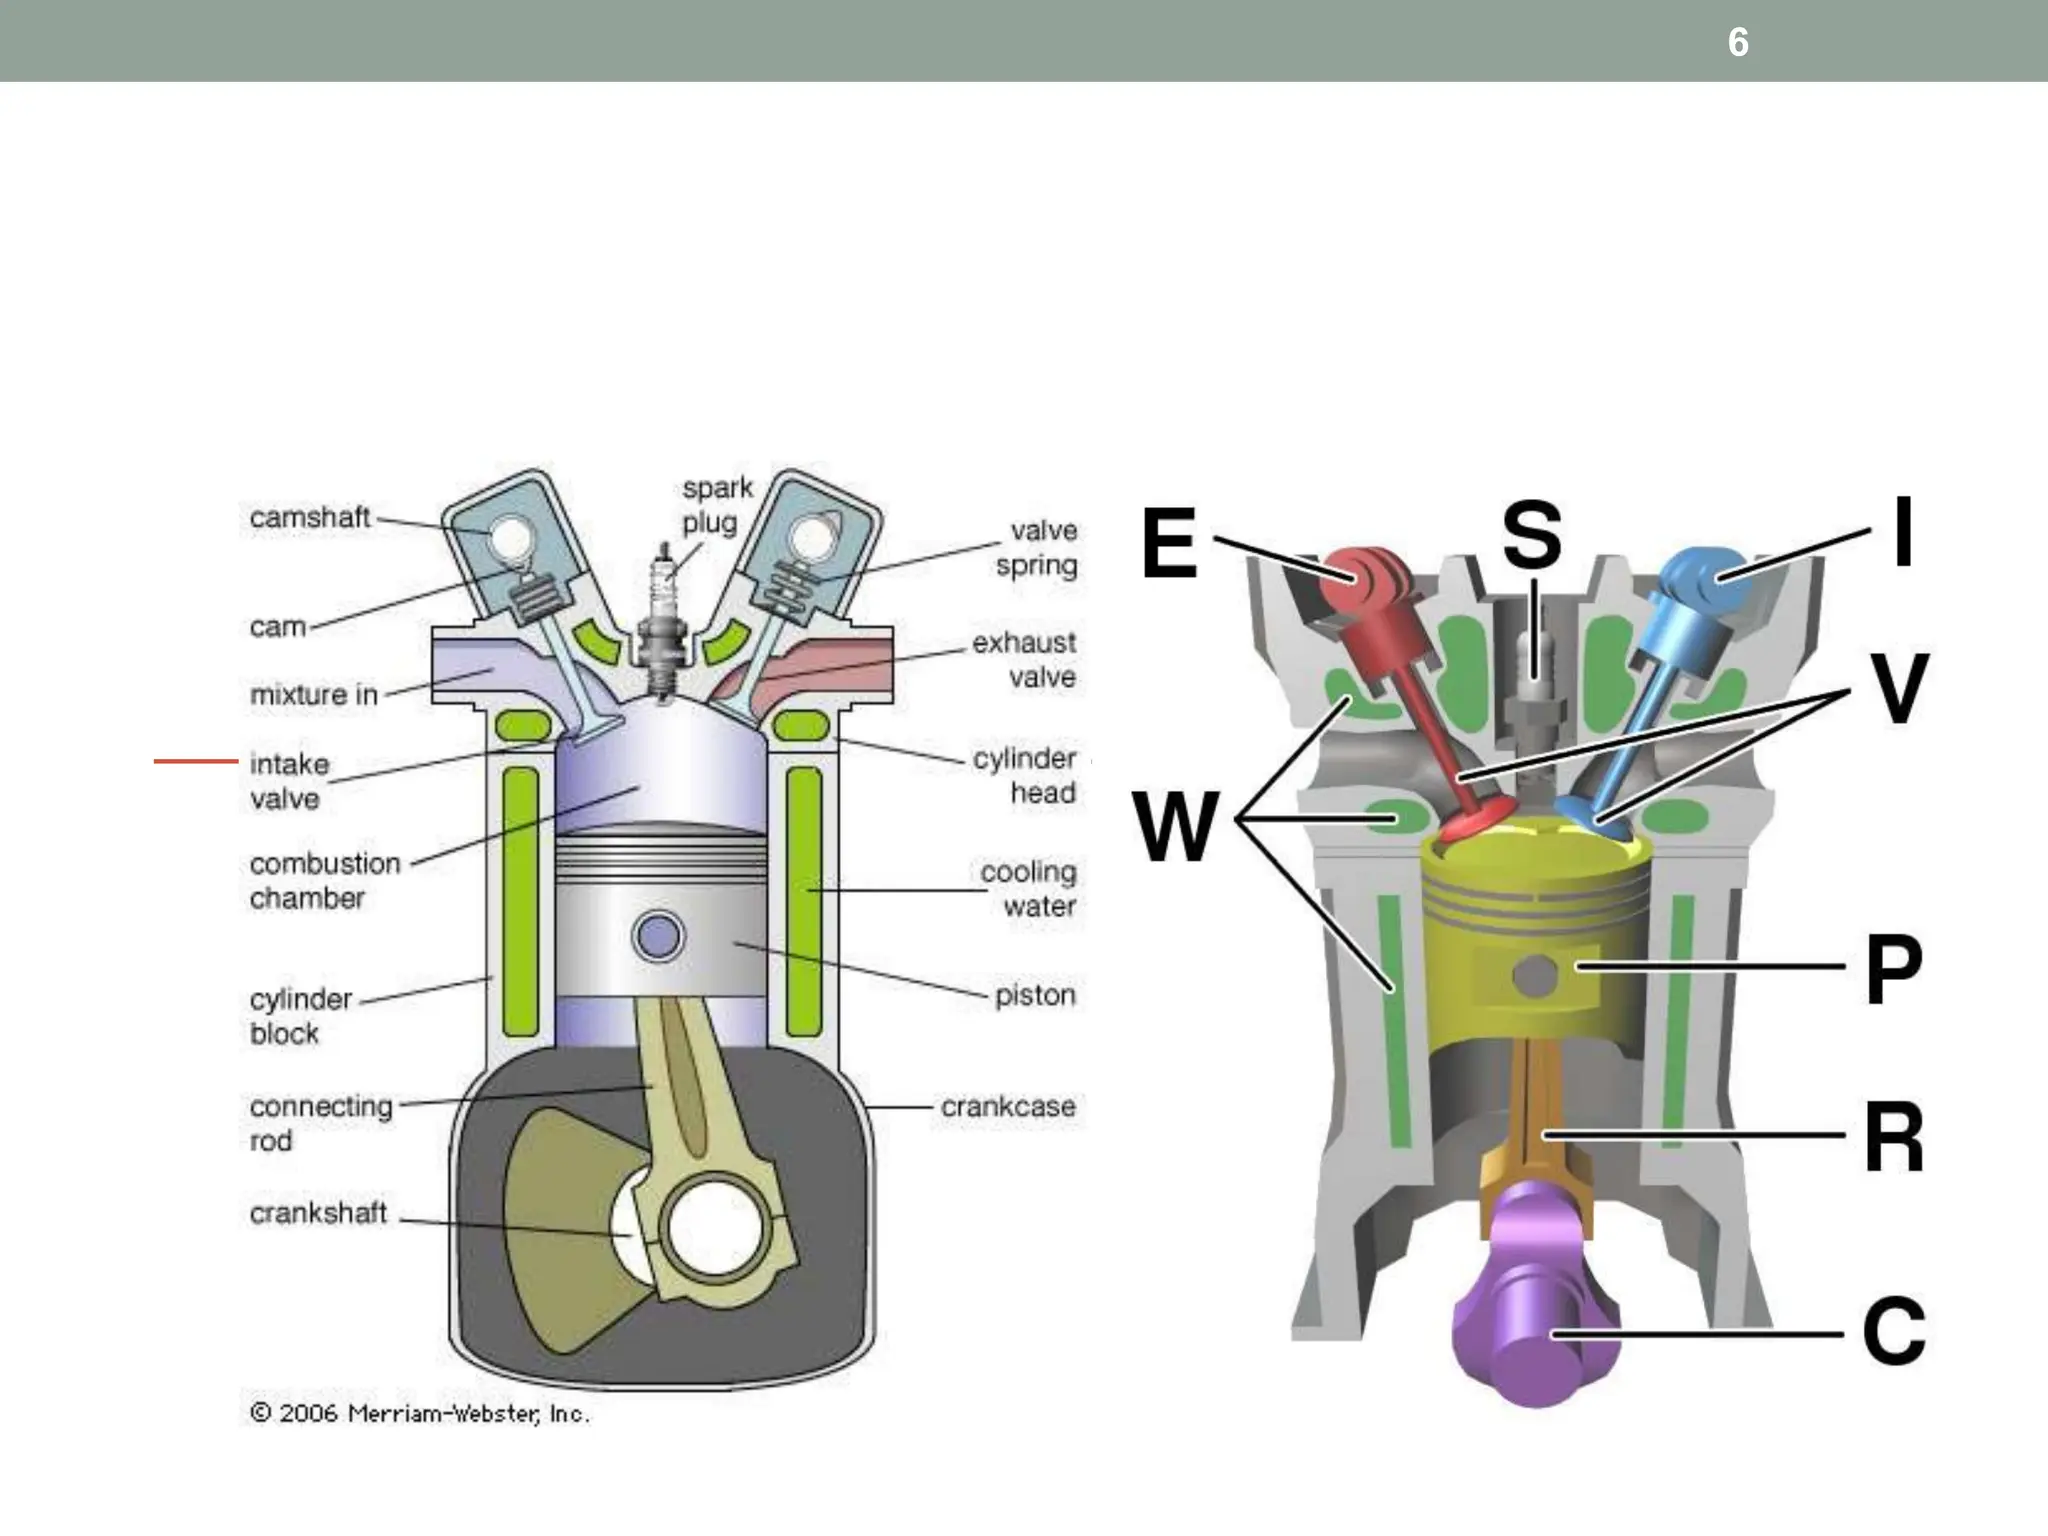Click the 'camshaft' label text

[x=310, y=518]
